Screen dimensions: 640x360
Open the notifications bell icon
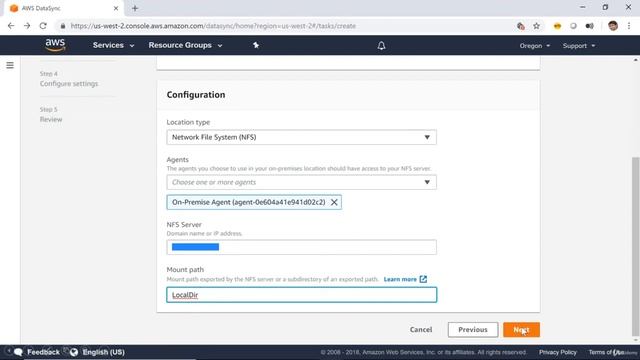click(x=381, y=46)
